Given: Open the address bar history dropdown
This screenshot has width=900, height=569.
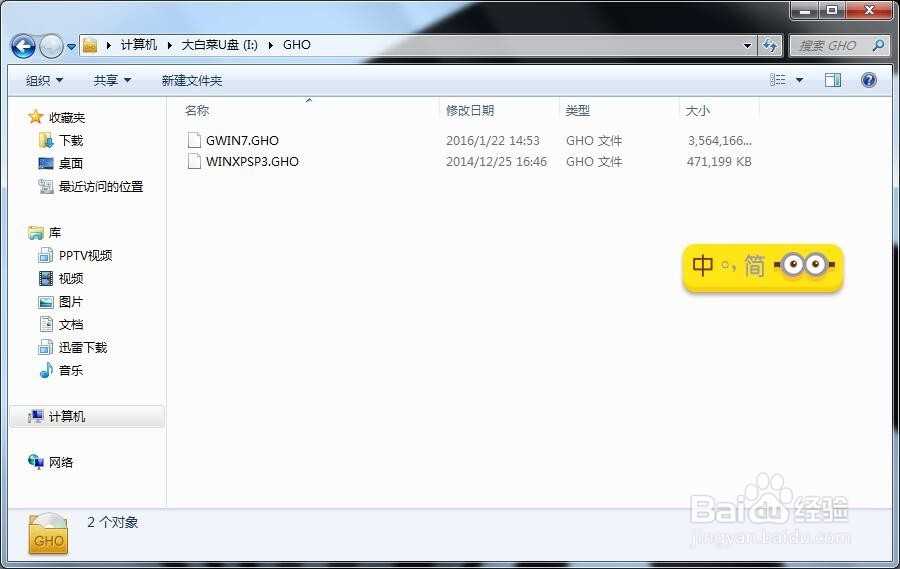Looking at the screenshot, I should (x=747, y=45).
